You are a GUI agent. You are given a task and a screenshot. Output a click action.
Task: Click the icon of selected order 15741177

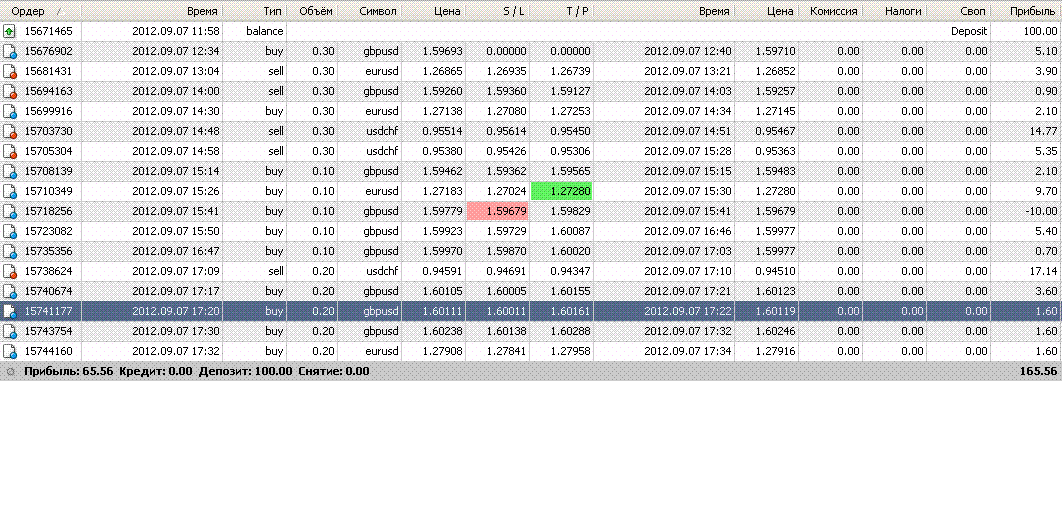[9, 311]
